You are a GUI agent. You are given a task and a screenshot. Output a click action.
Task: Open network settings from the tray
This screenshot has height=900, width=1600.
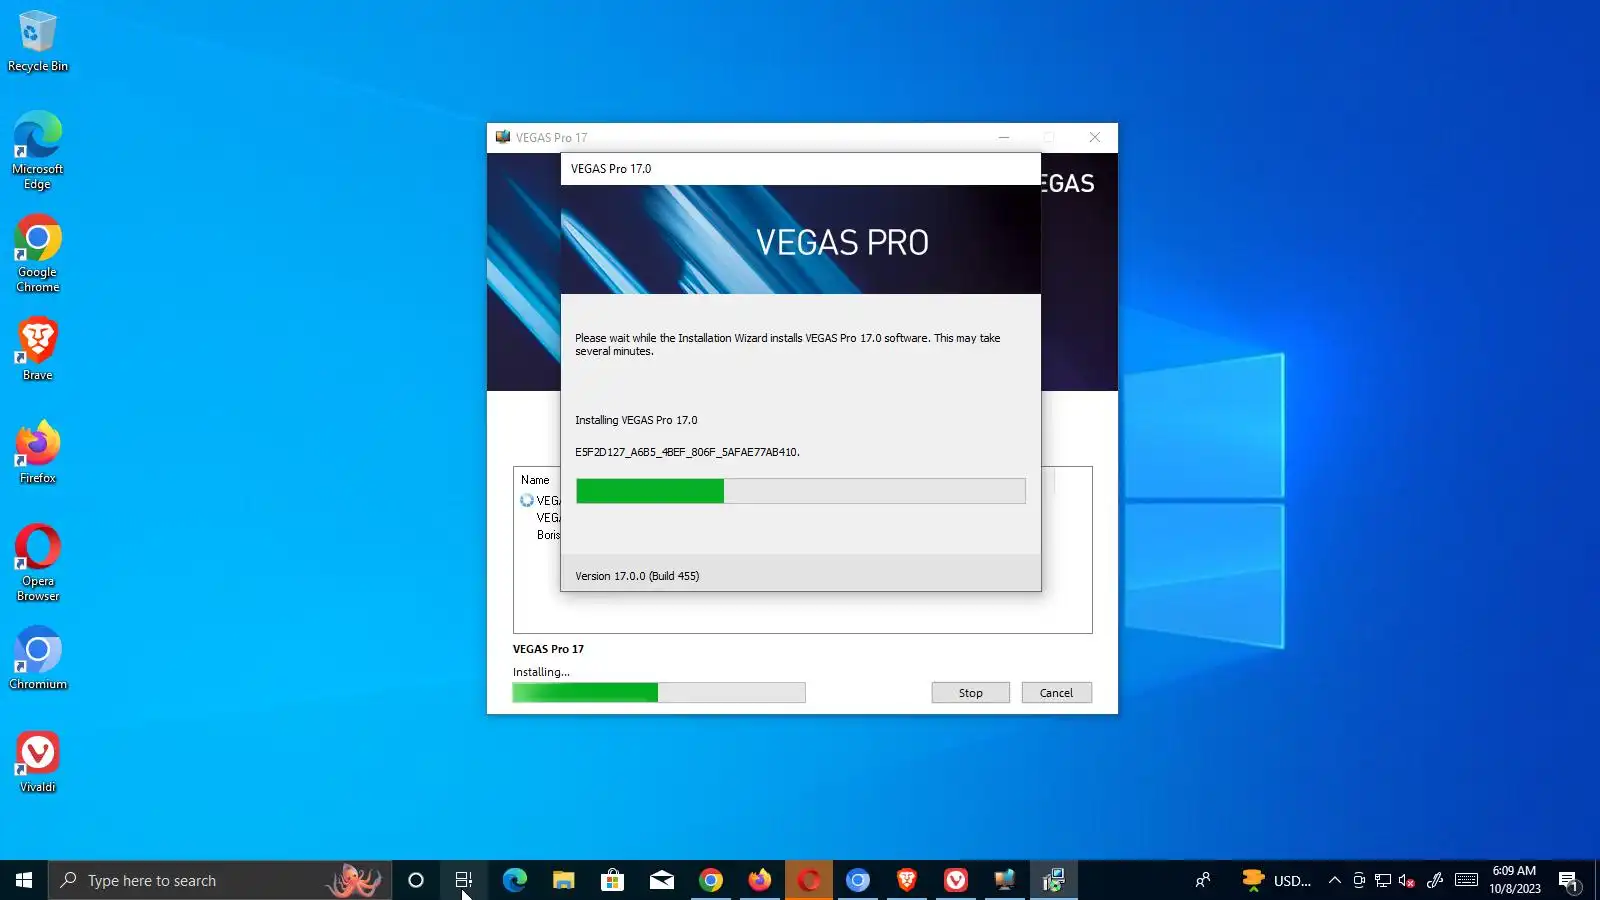(x=1383, y=880)
